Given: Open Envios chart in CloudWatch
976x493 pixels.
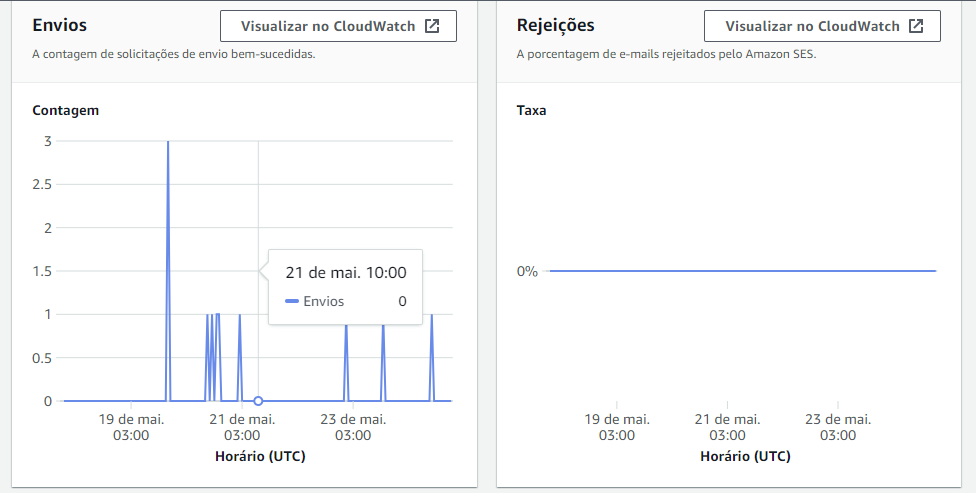Looking at the screenshot, I should (x=338, y=26).
